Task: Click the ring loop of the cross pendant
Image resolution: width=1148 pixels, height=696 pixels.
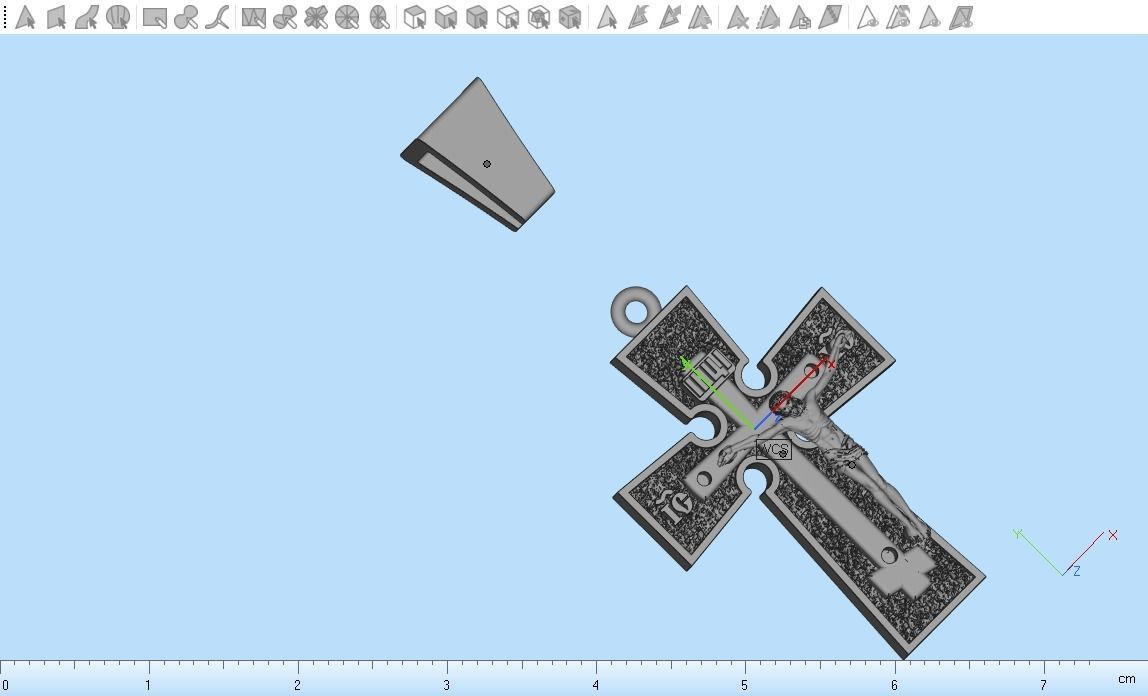Action: point(635,310)
